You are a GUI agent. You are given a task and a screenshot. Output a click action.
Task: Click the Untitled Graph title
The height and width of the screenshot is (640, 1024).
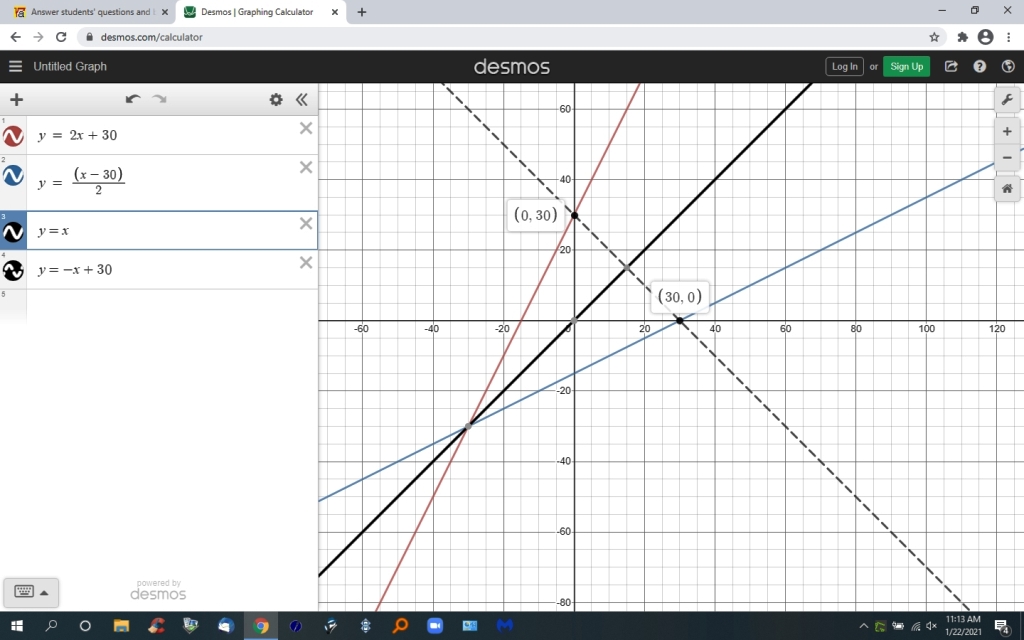(x=70, y=66)
